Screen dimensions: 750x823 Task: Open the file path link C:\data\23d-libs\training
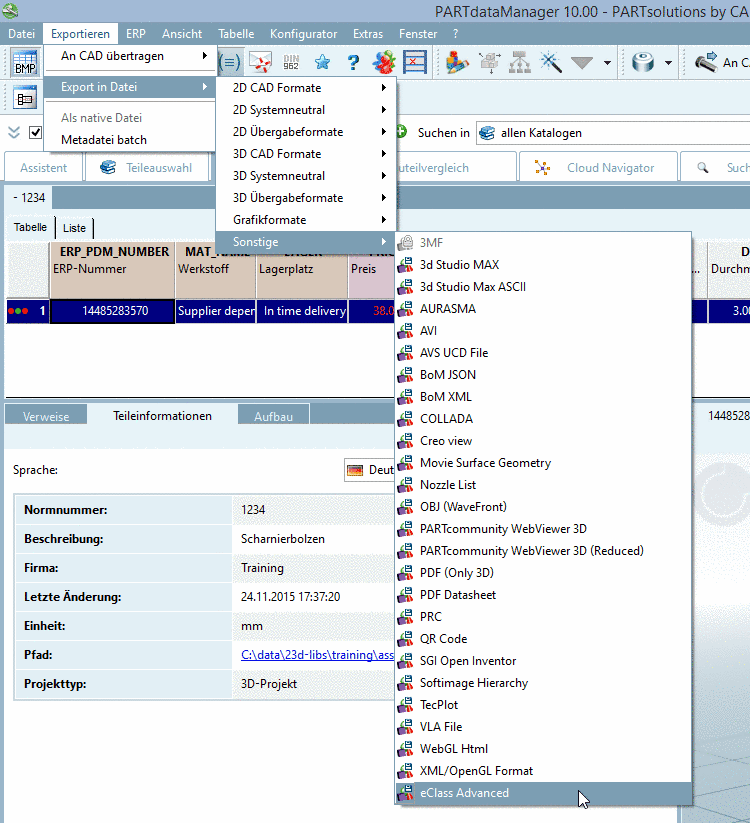317,655
